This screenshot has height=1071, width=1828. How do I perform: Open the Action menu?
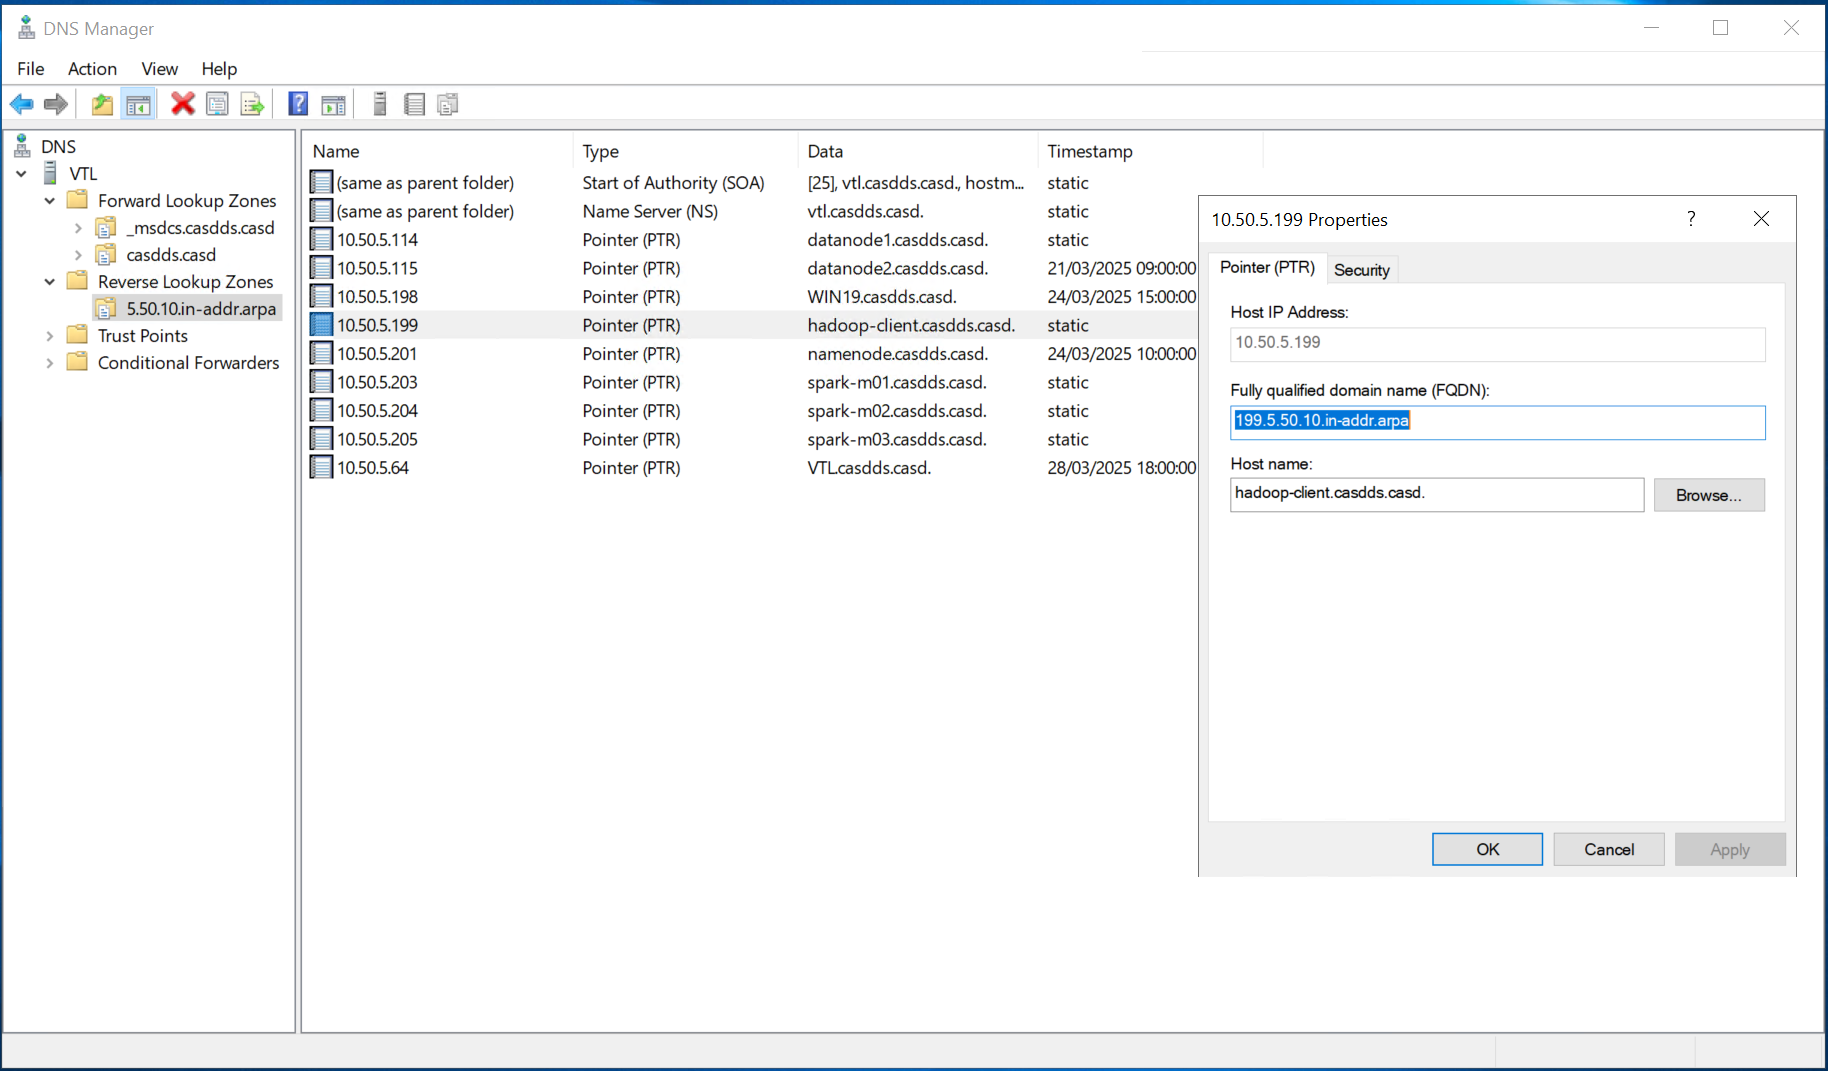click(x=92, y=68)
